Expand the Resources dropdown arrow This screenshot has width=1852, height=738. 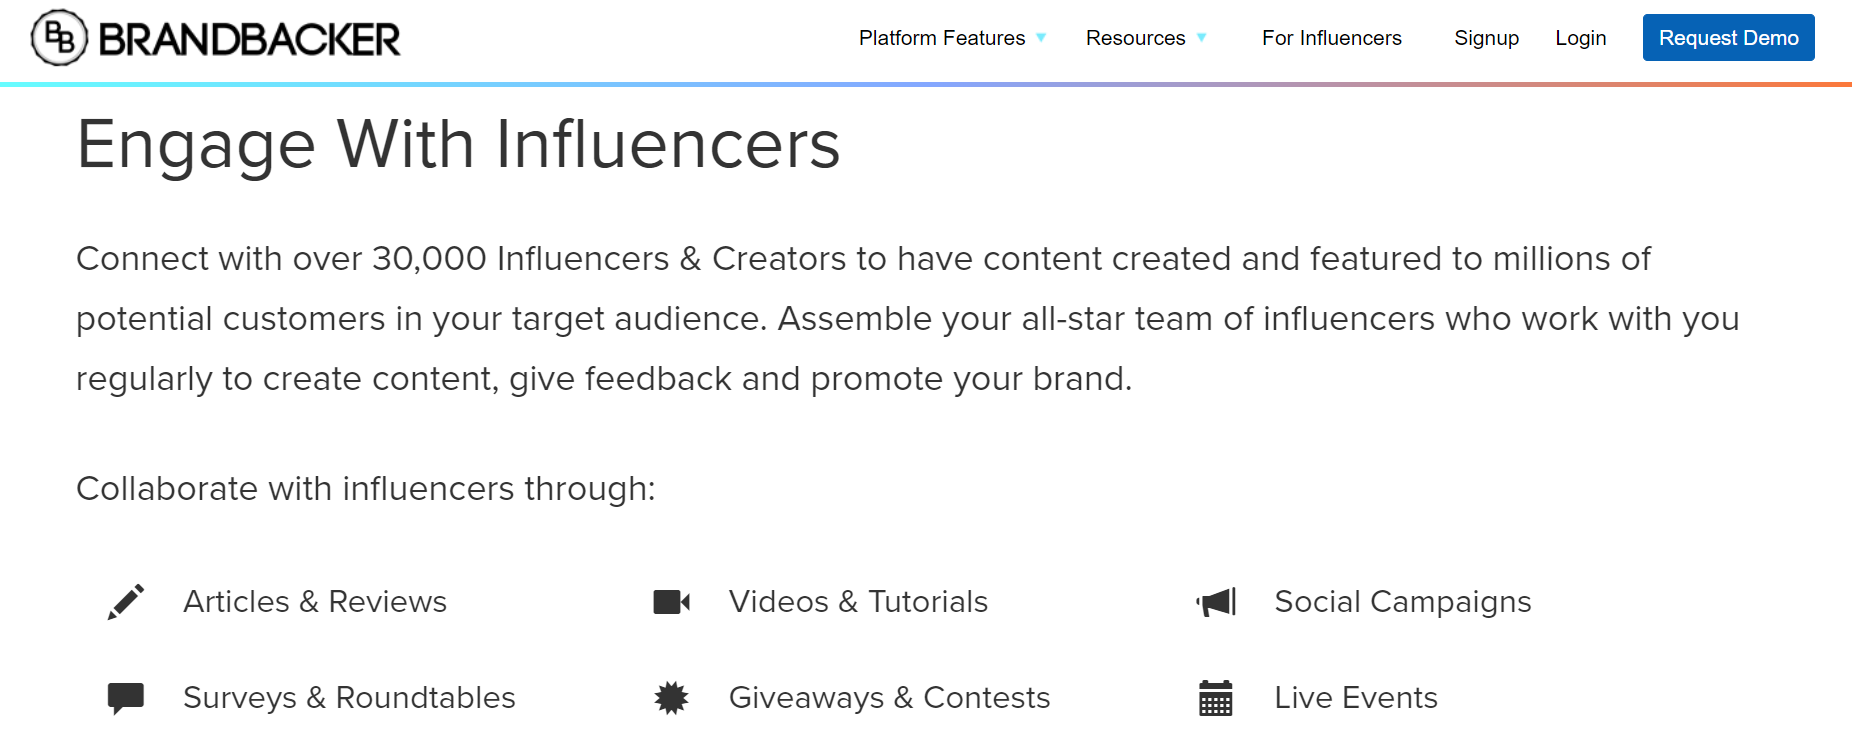click(x=1201, y=38)
